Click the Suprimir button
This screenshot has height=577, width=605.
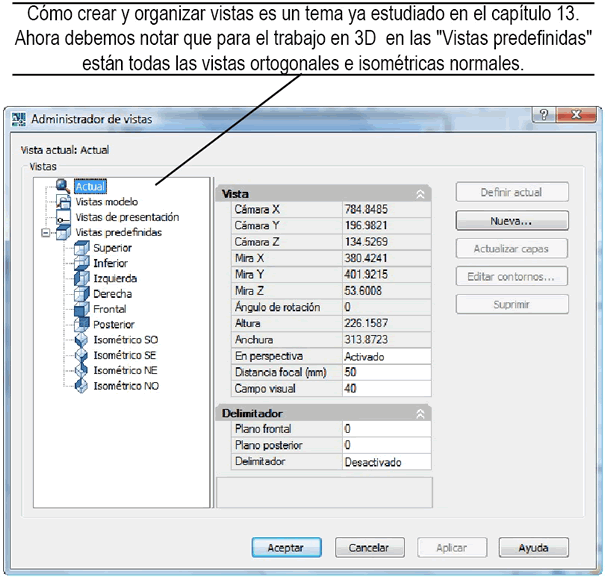pyautogui.click(x=512, y=305)
